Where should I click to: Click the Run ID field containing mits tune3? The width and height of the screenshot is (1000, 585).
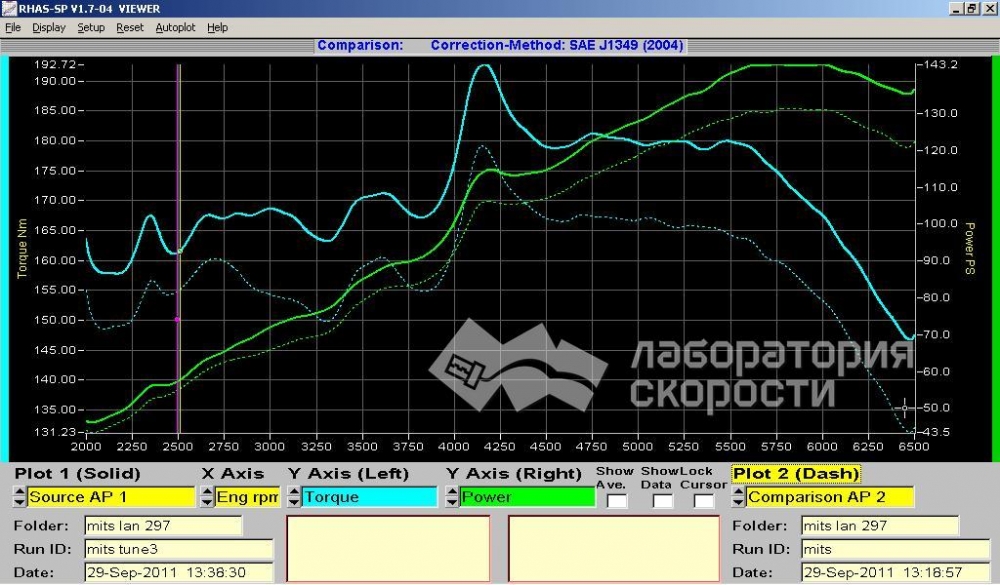pyautogui.click(x=178, y=549)
